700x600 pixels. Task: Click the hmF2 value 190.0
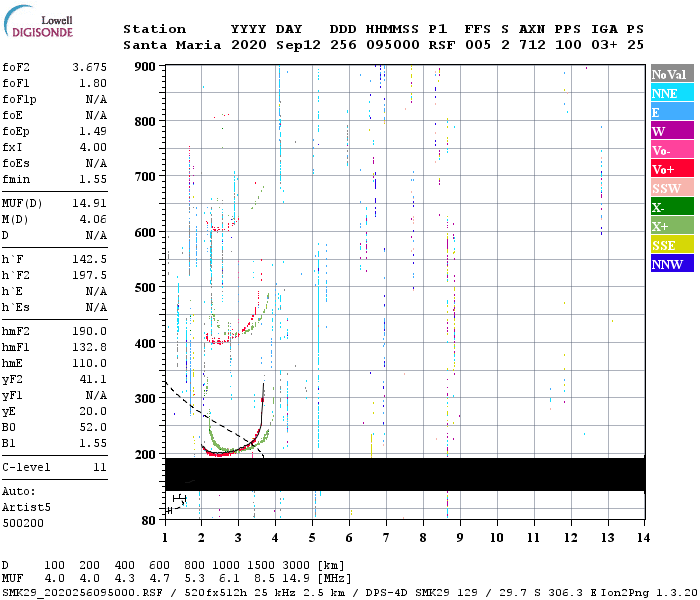pos(90,331)
